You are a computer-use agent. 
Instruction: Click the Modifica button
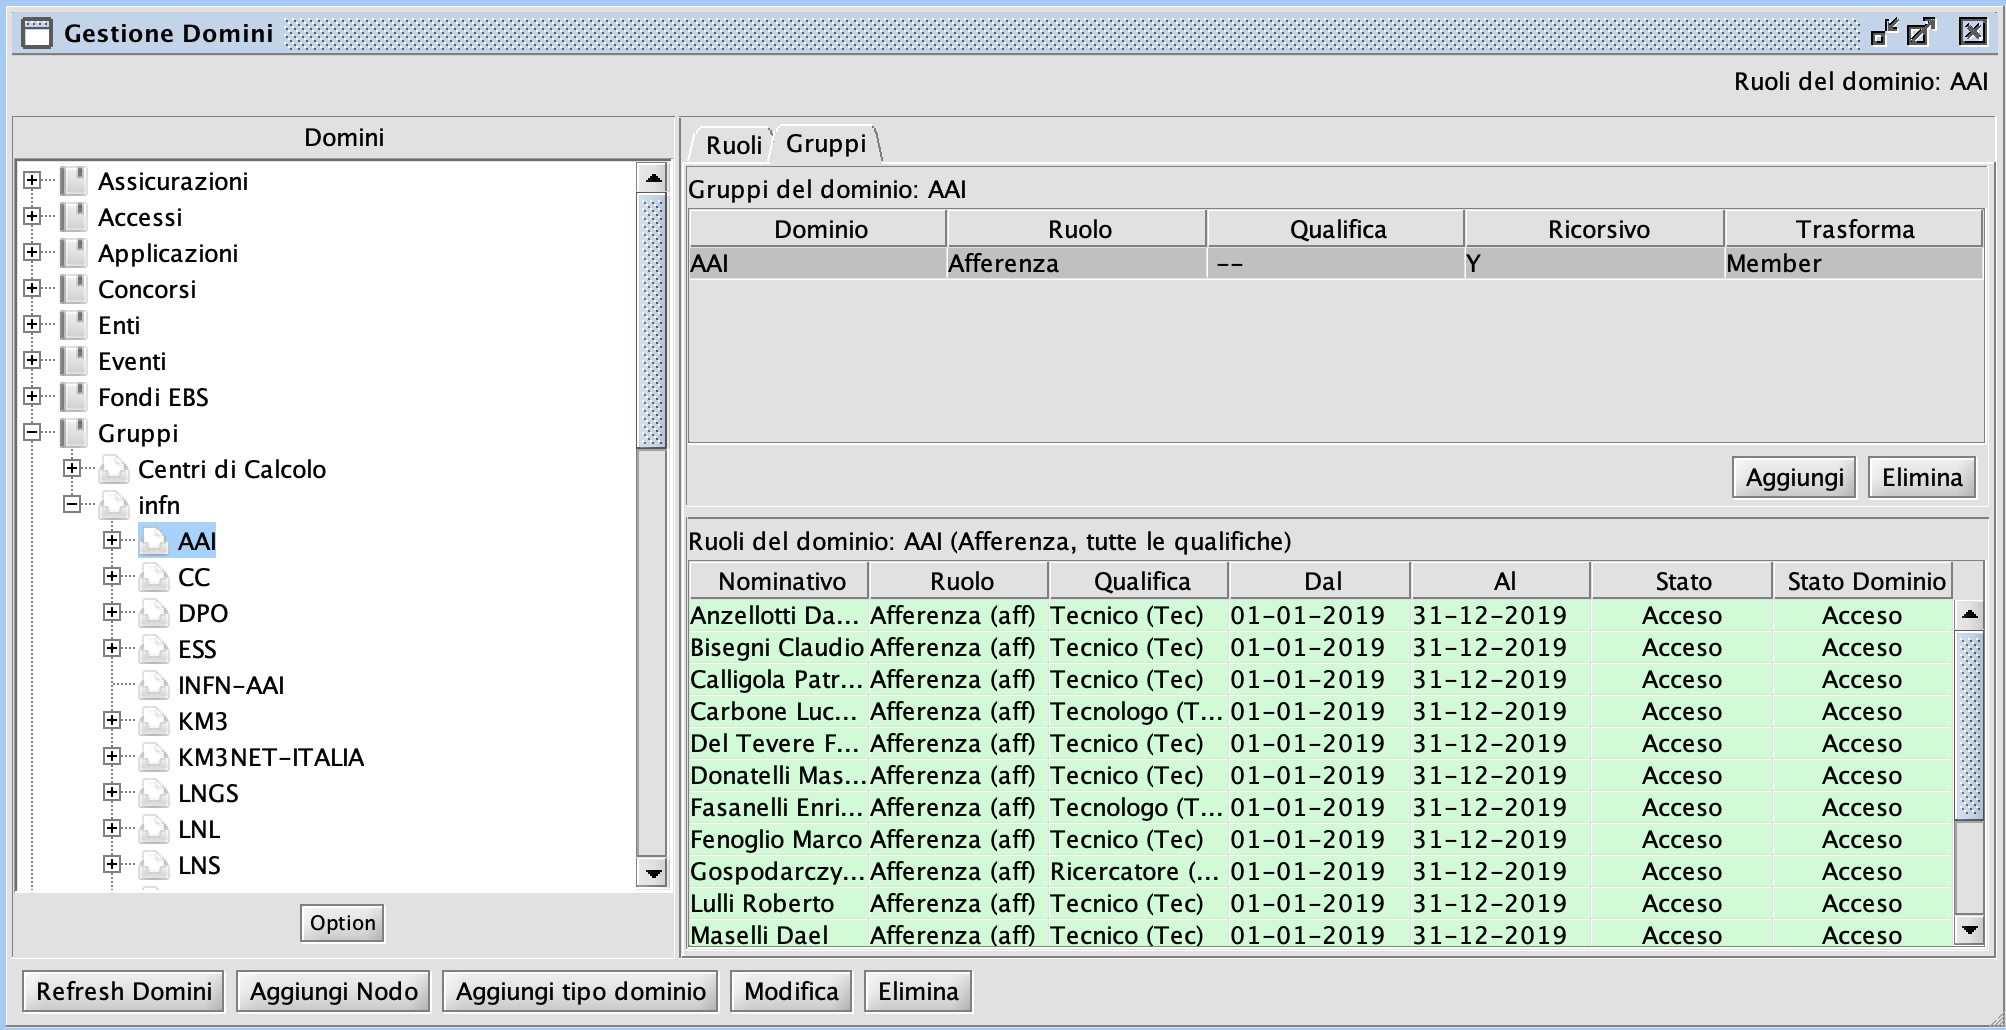pos(791,991)
